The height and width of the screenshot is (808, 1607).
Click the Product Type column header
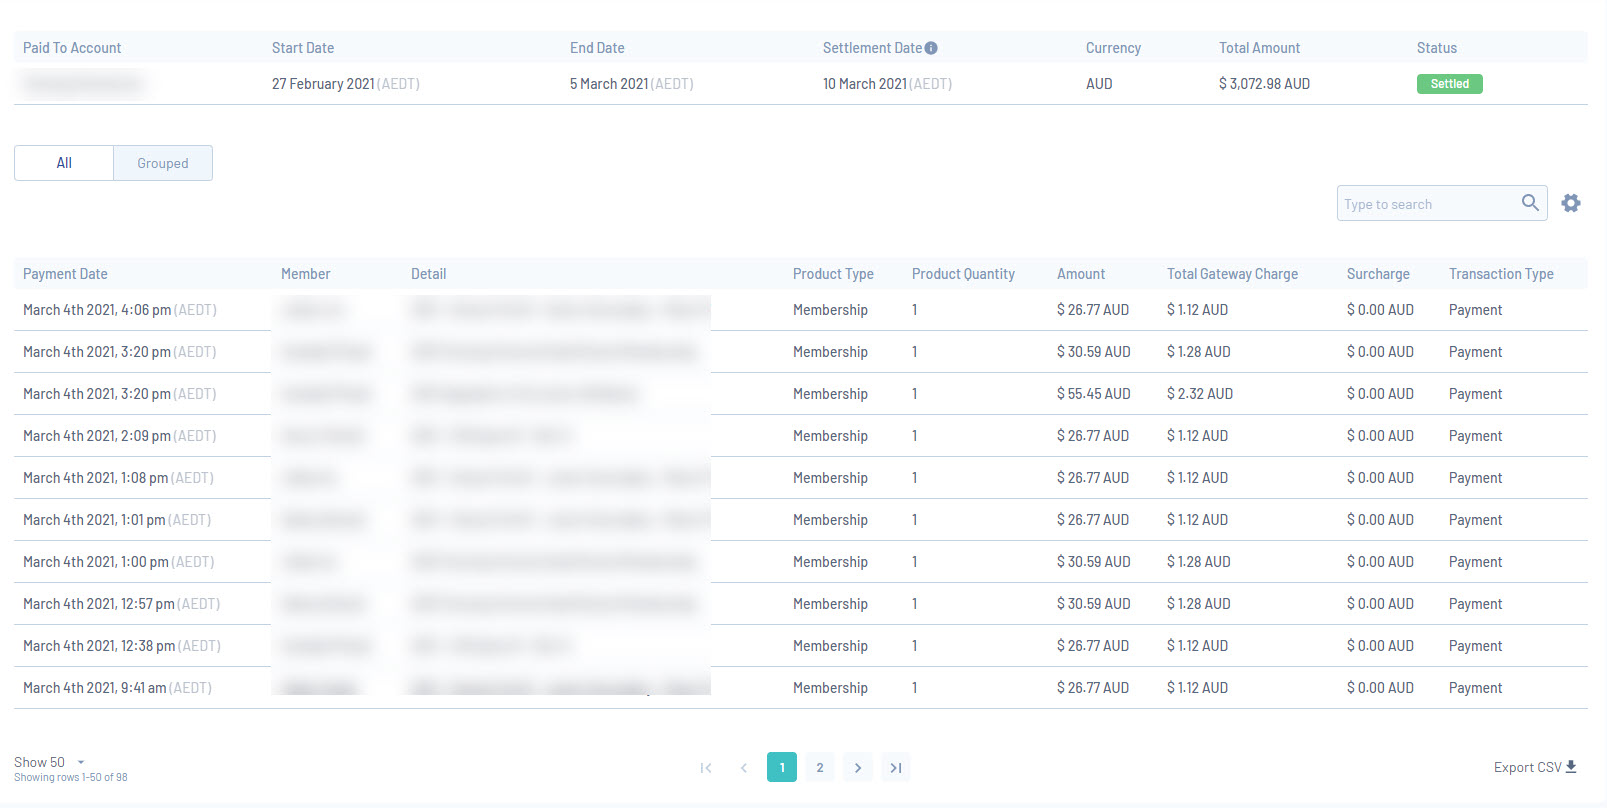(833, 274)
